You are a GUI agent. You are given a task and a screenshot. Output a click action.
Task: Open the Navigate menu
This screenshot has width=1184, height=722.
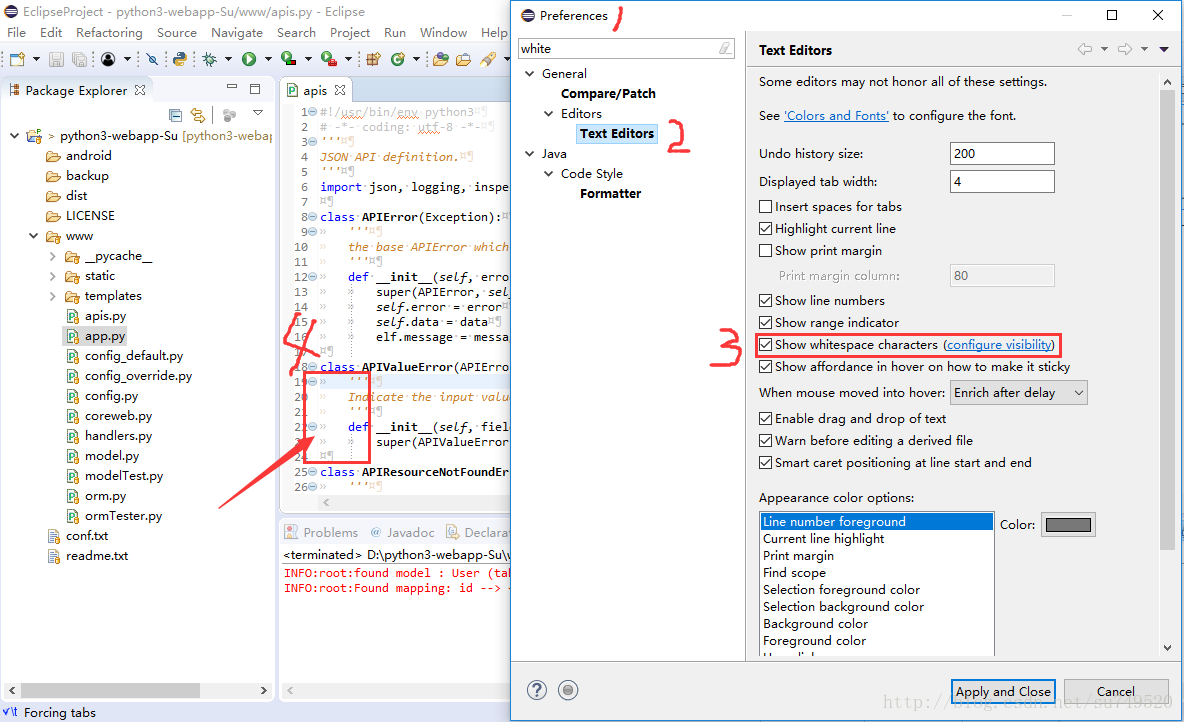237,32
